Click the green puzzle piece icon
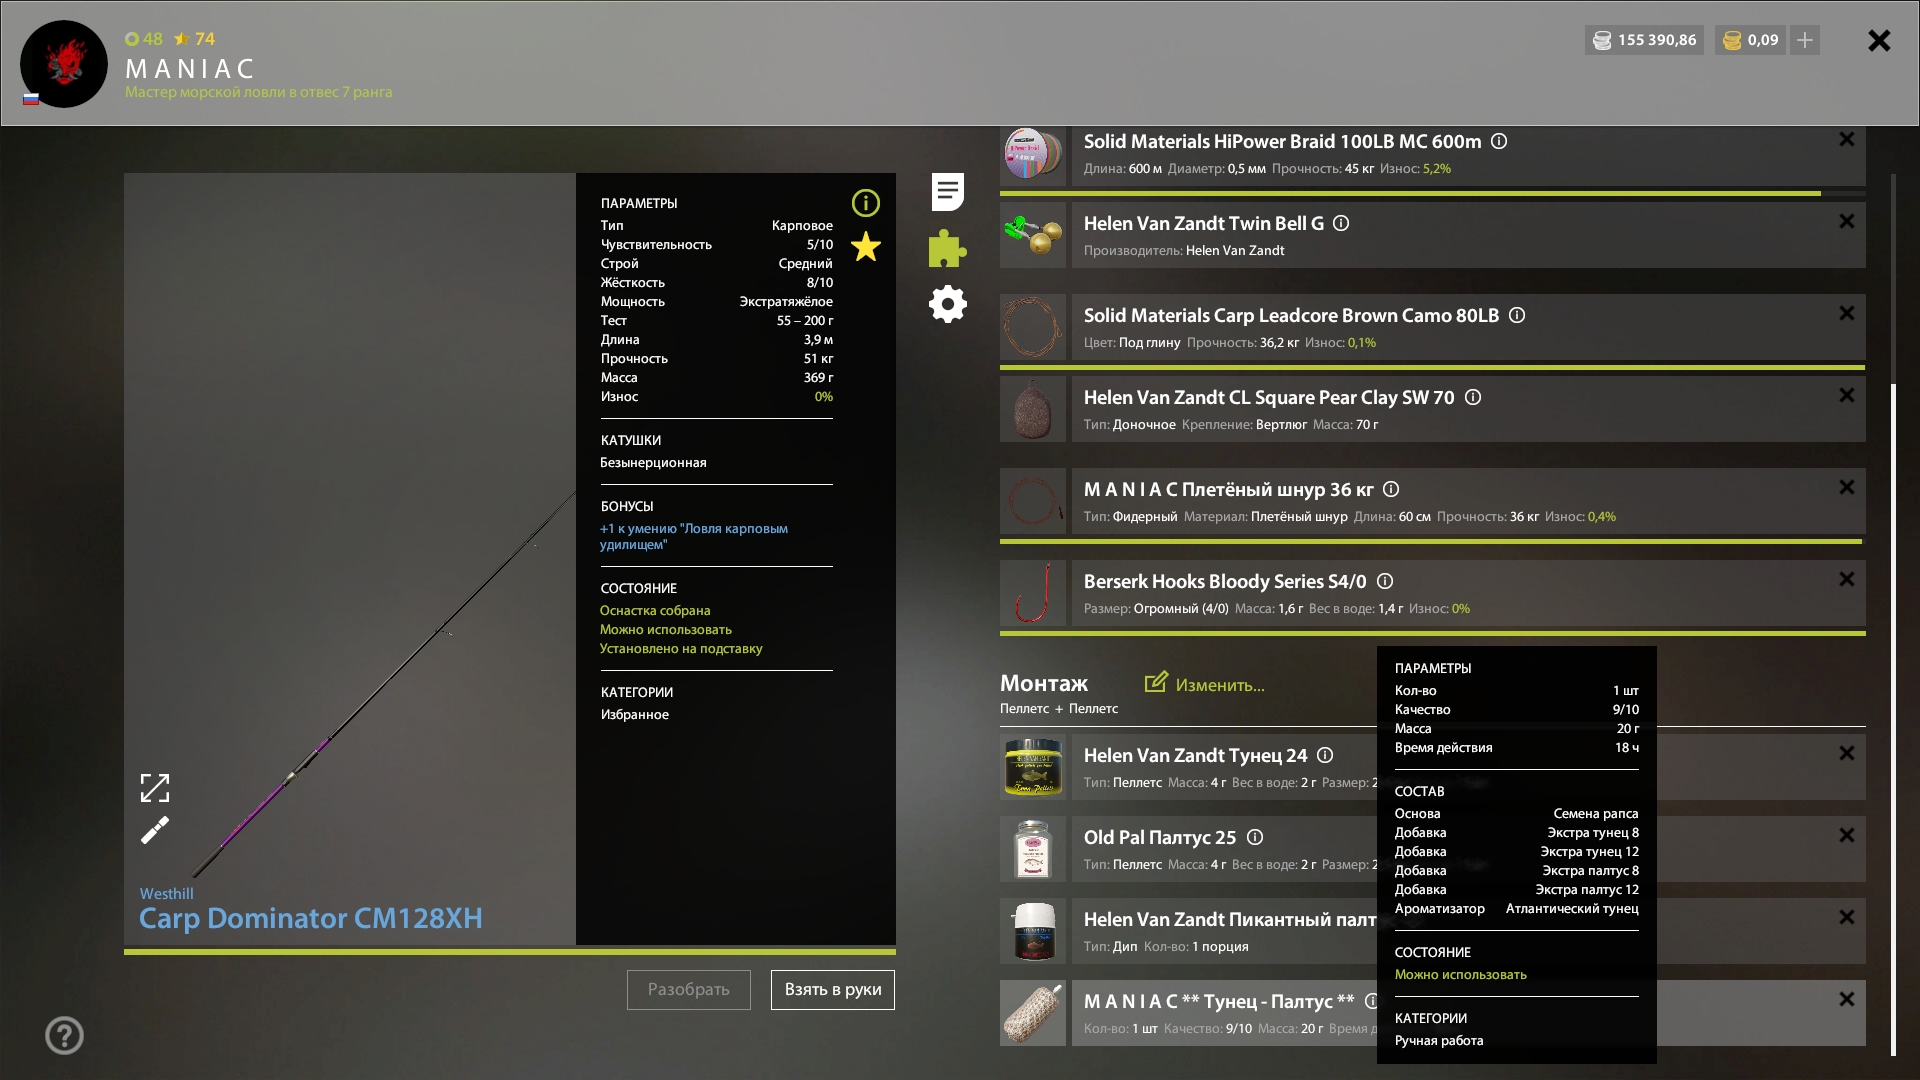The image size is (1920, 1080). (947, 249)
